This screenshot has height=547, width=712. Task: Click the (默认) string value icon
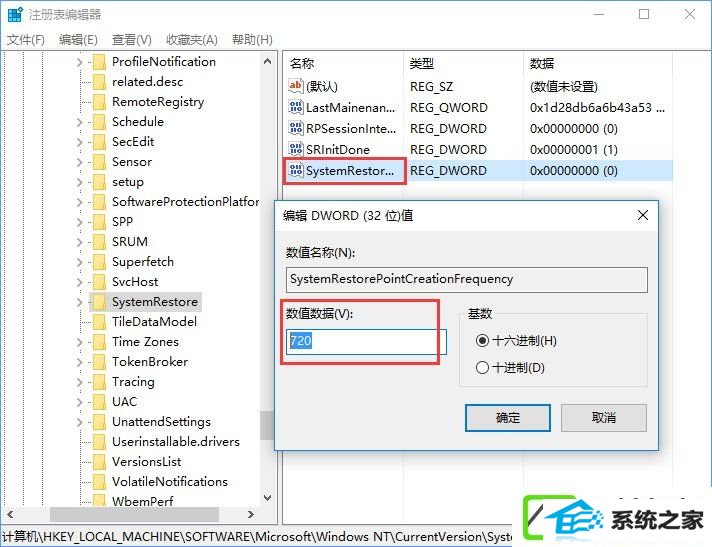click(296, 86)
